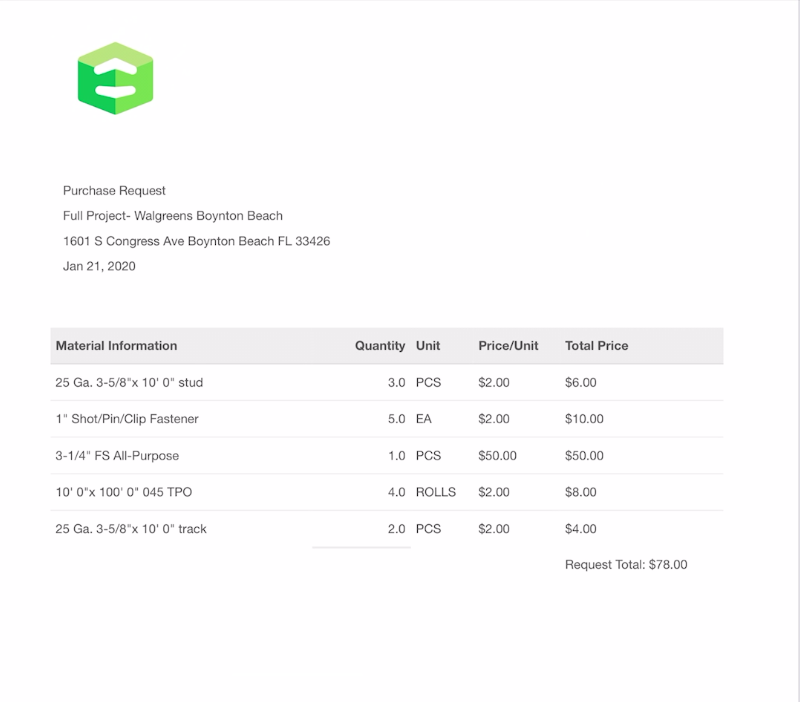Click the EA unit cell
Image resolution: width=800 pixels, height=702 pixels.
[424, 419]
